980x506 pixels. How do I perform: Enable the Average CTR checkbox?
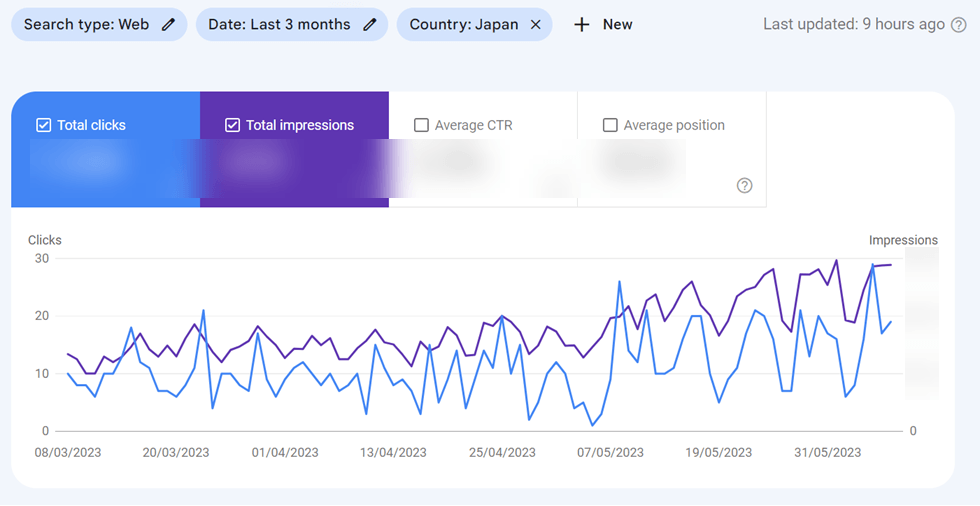click(421, 125)
